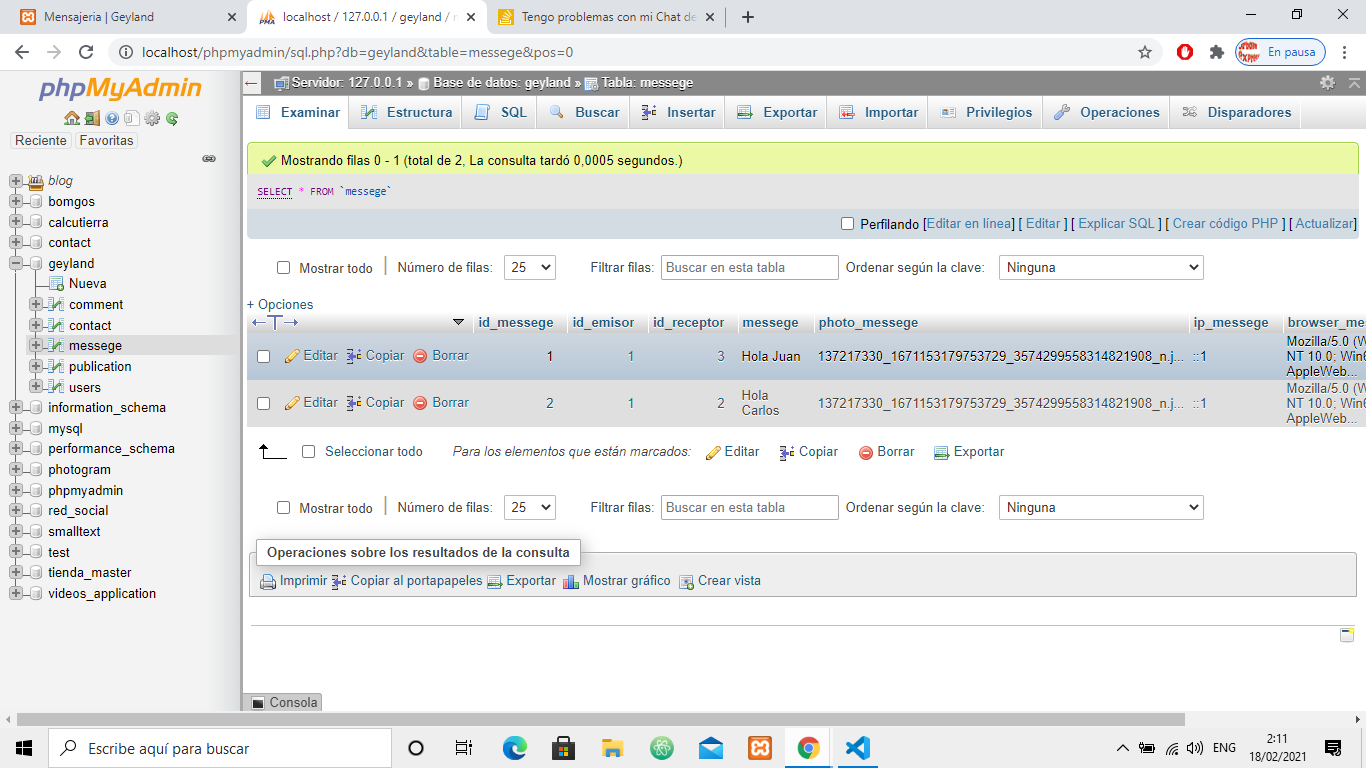Click Mostrar gráfico chart option
This screenshot has height=768, width=1366.
click(x=617, y=581)
